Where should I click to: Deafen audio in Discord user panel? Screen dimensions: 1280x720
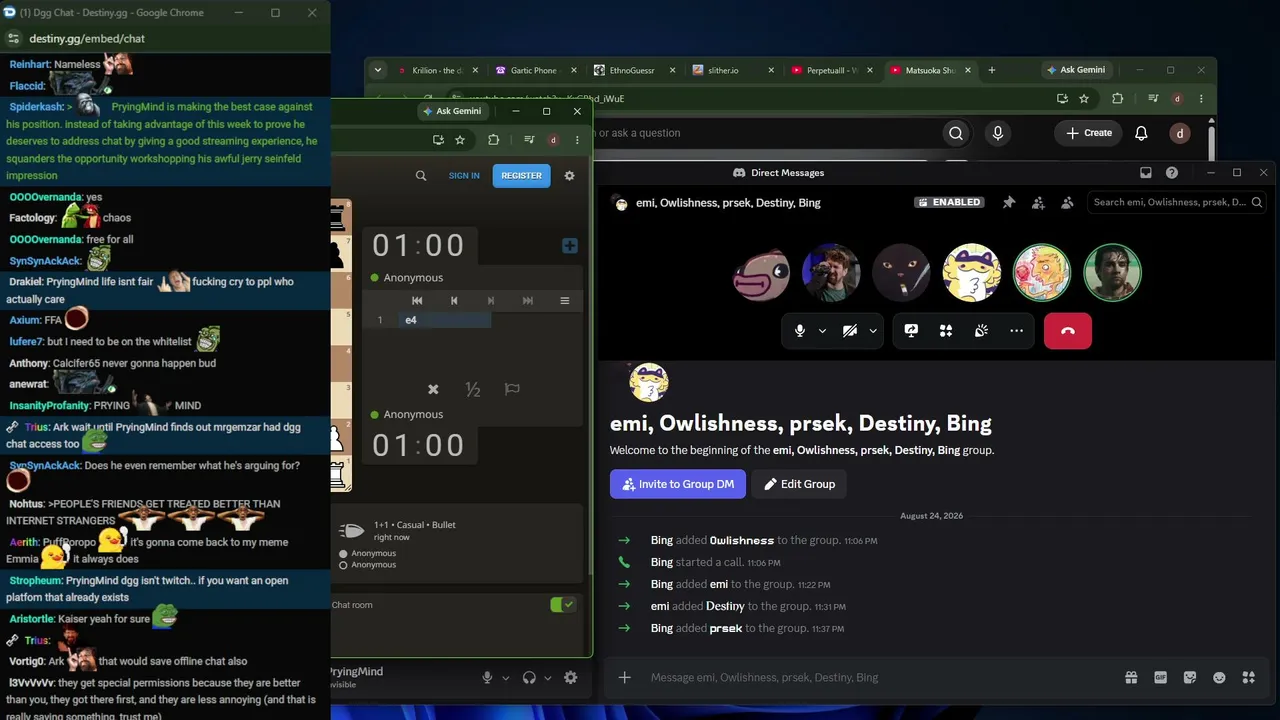(x=529, y=678)
